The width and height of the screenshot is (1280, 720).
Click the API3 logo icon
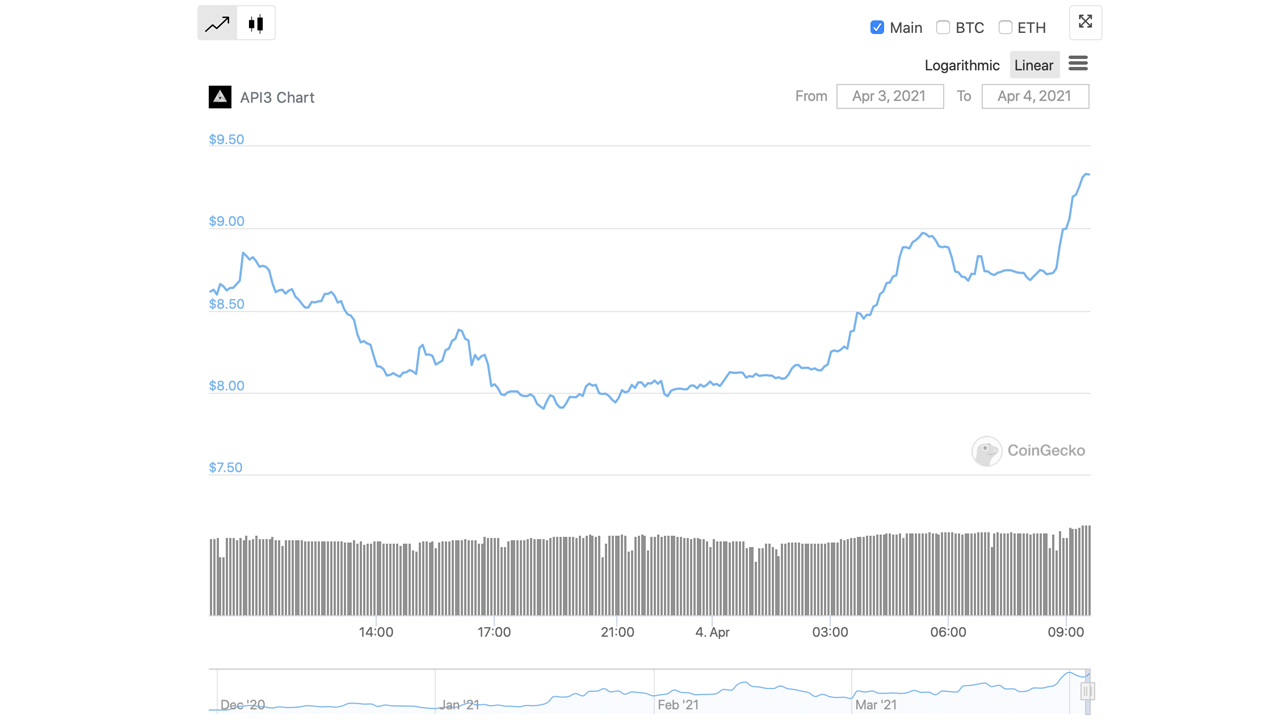click(220, 97)
